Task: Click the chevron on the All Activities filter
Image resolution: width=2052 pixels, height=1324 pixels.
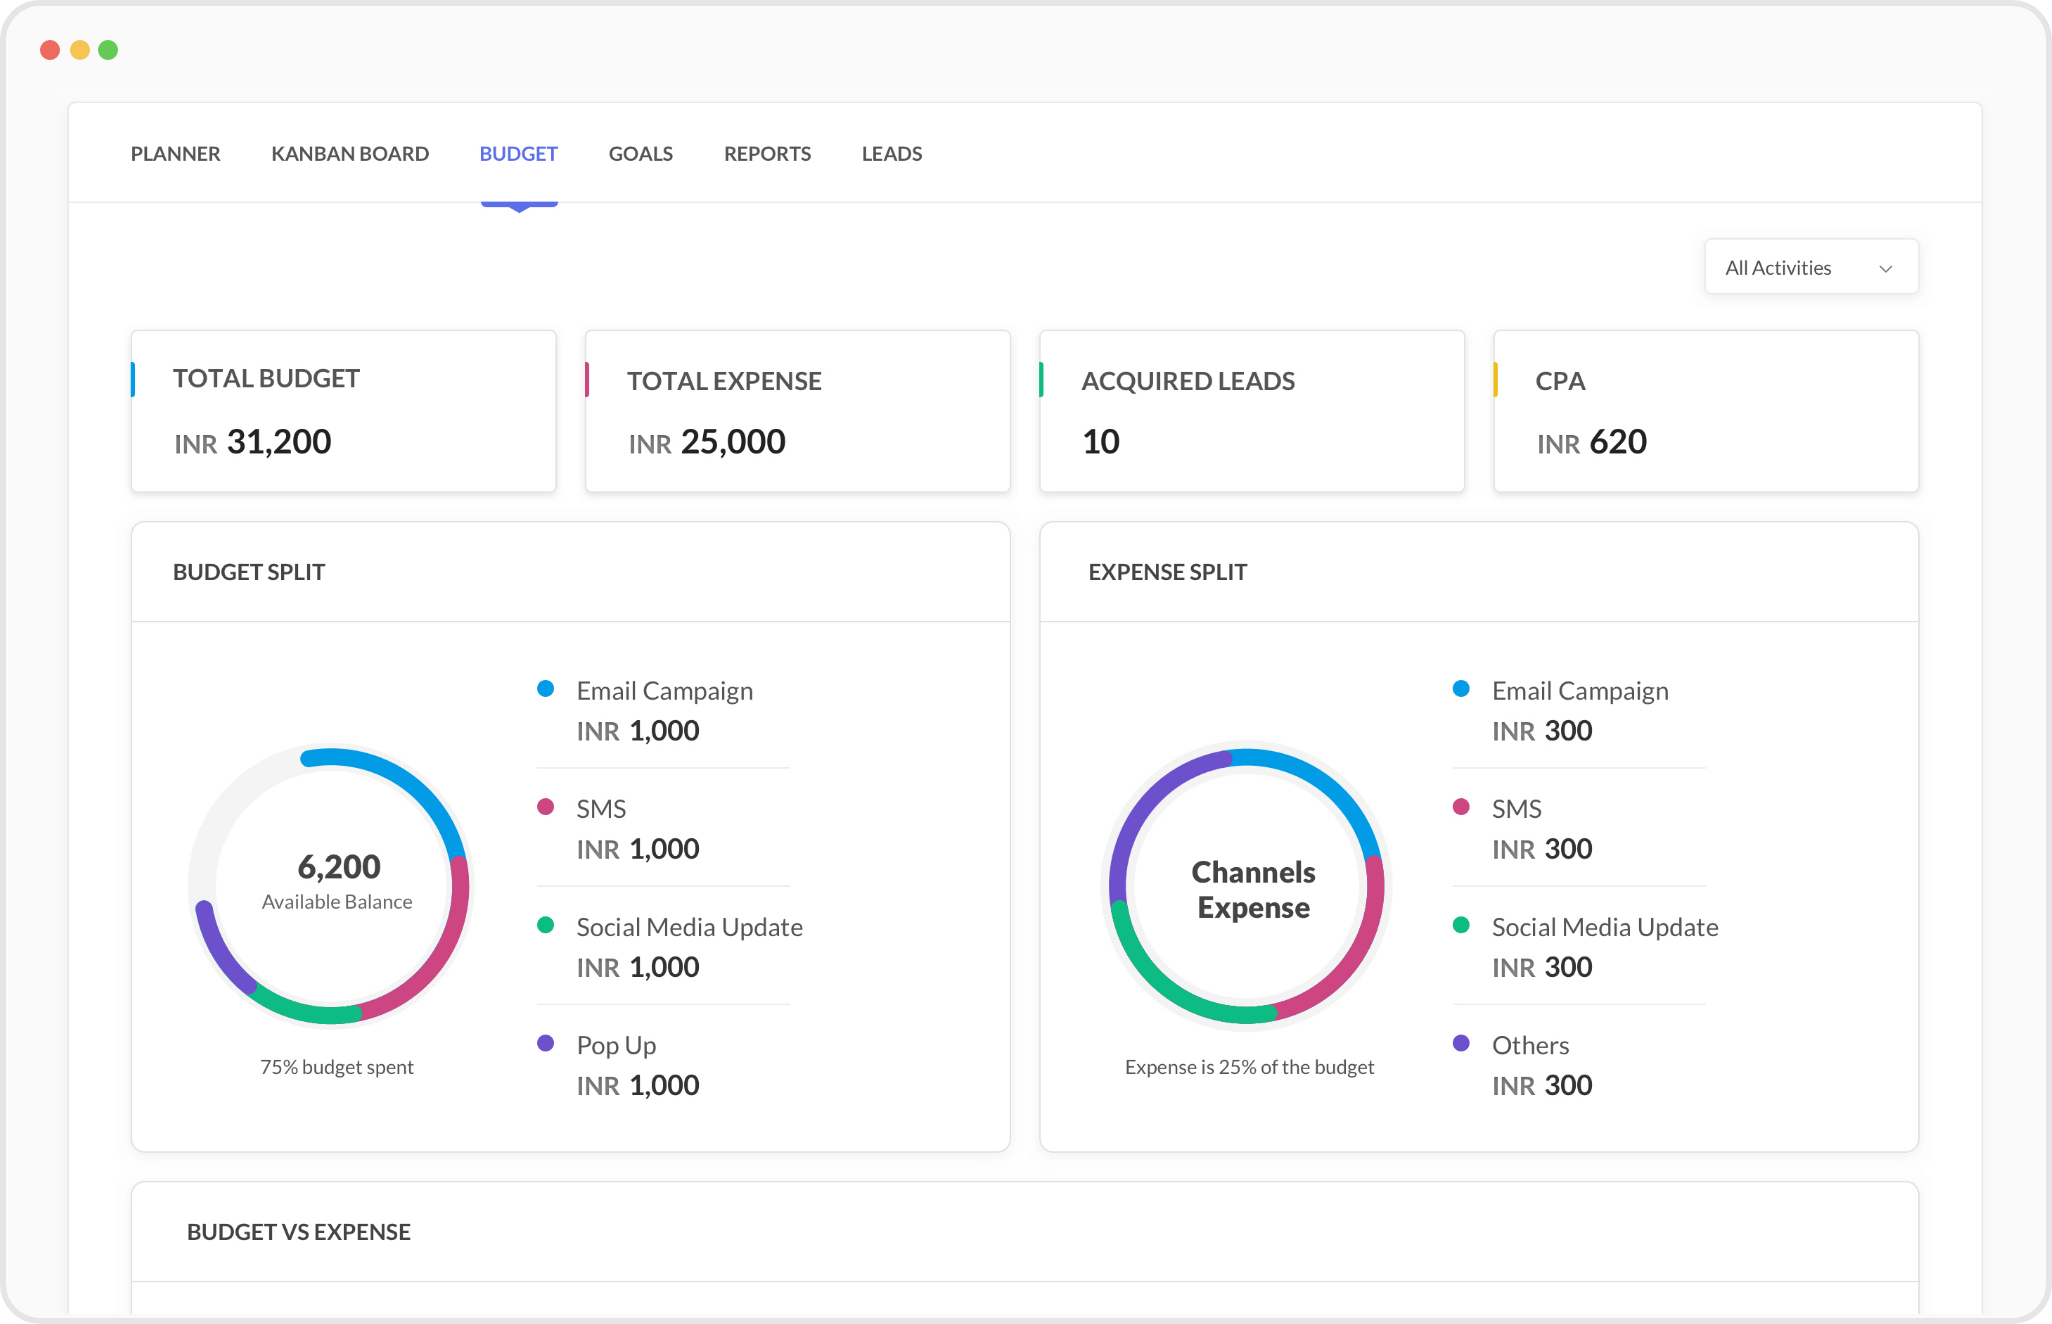Action: click(1887, 268)
